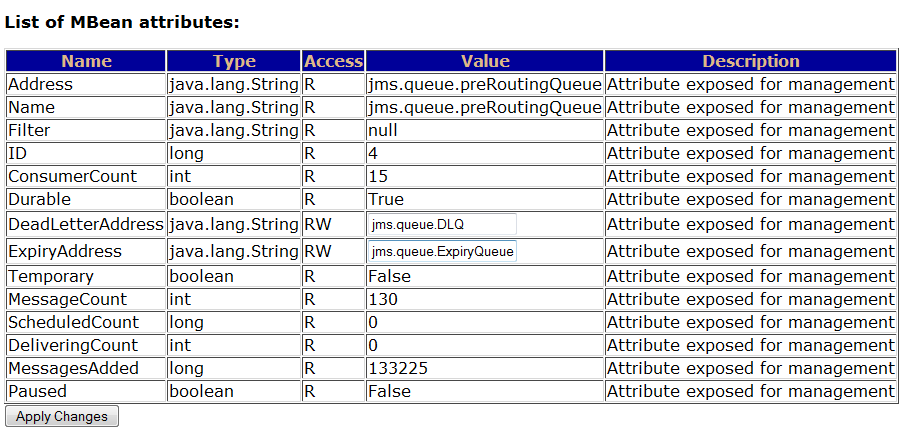
Task: Select the ConsumerCount value 15
Action: [485, 177]
